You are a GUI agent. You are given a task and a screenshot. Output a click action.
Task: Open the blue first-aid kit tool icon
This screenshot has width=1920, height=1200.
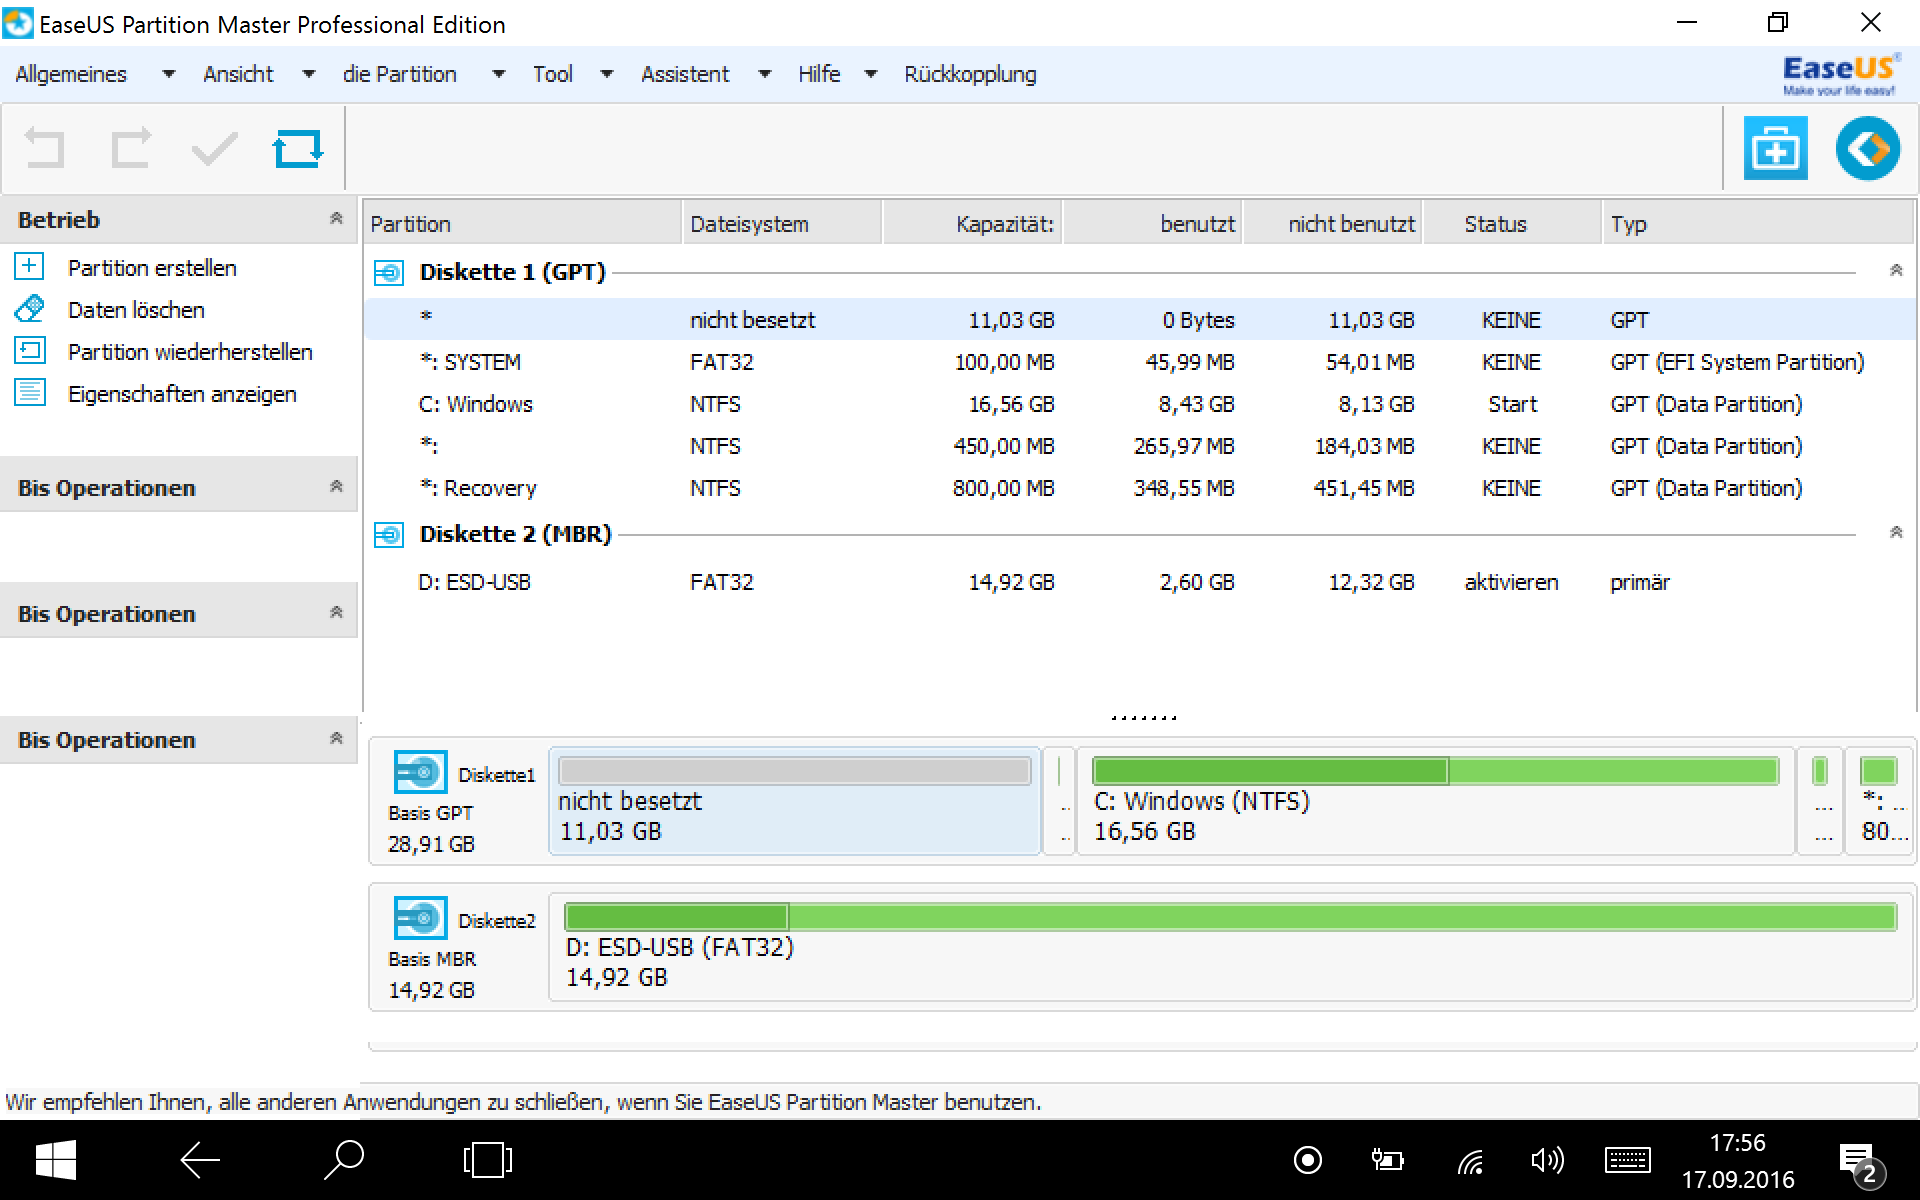point(1775,148)
